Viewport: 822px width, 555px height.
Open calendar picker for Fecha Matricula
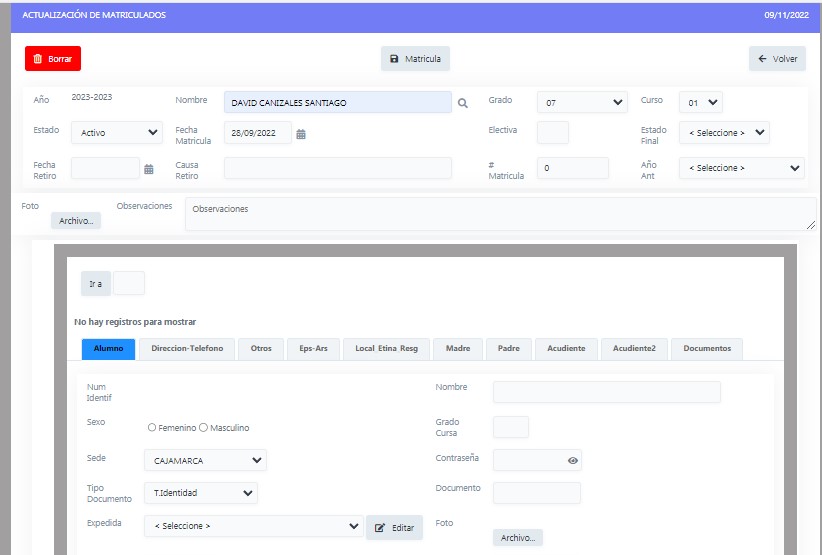click(x=300, y=134)
